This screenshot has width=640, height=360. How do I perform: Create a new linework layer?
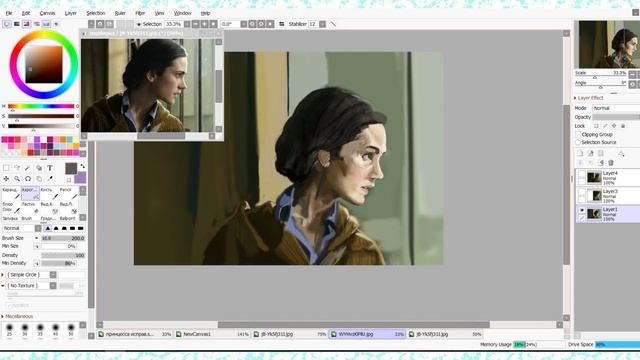coord(591,153)
